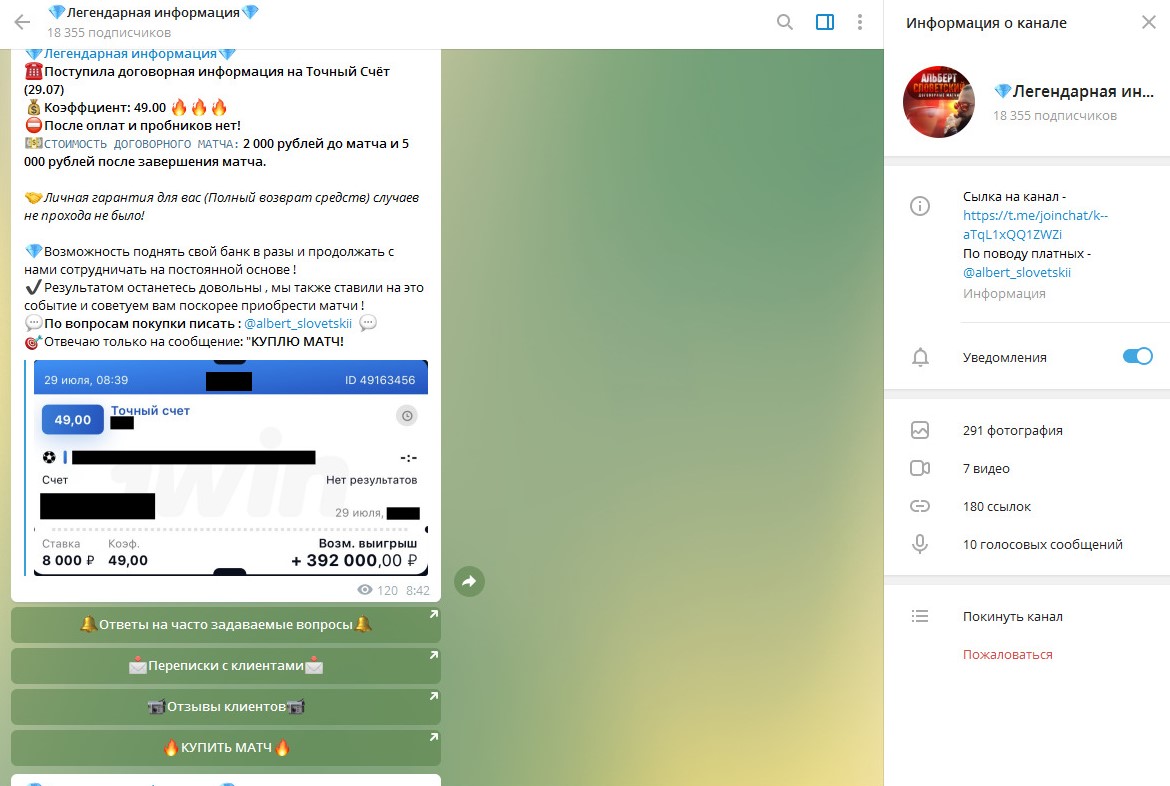Click the notifications bell icon
The image size is (1170, 786).
tap(920, 358)
